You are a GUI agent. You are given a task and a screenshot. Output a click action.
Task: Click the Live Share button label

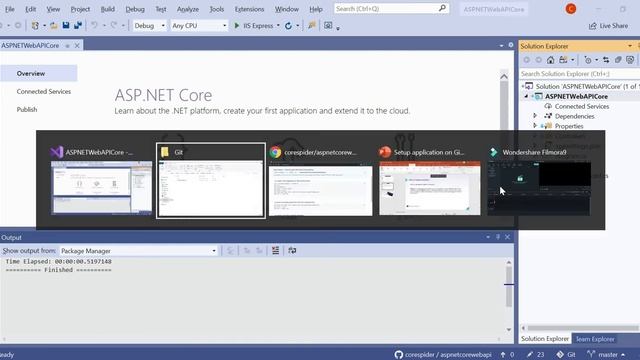pos(614,26)
